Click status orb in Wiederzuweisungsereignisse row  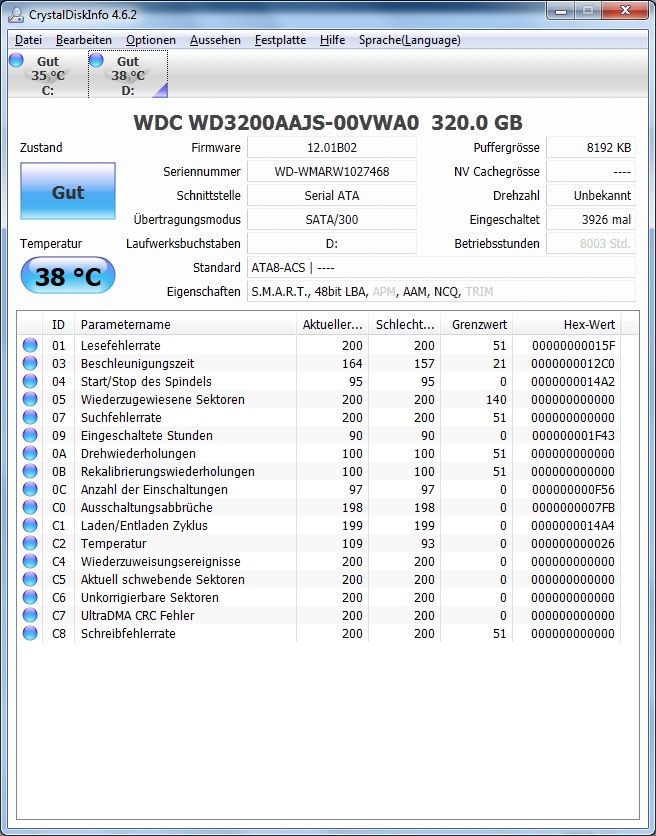30,561
